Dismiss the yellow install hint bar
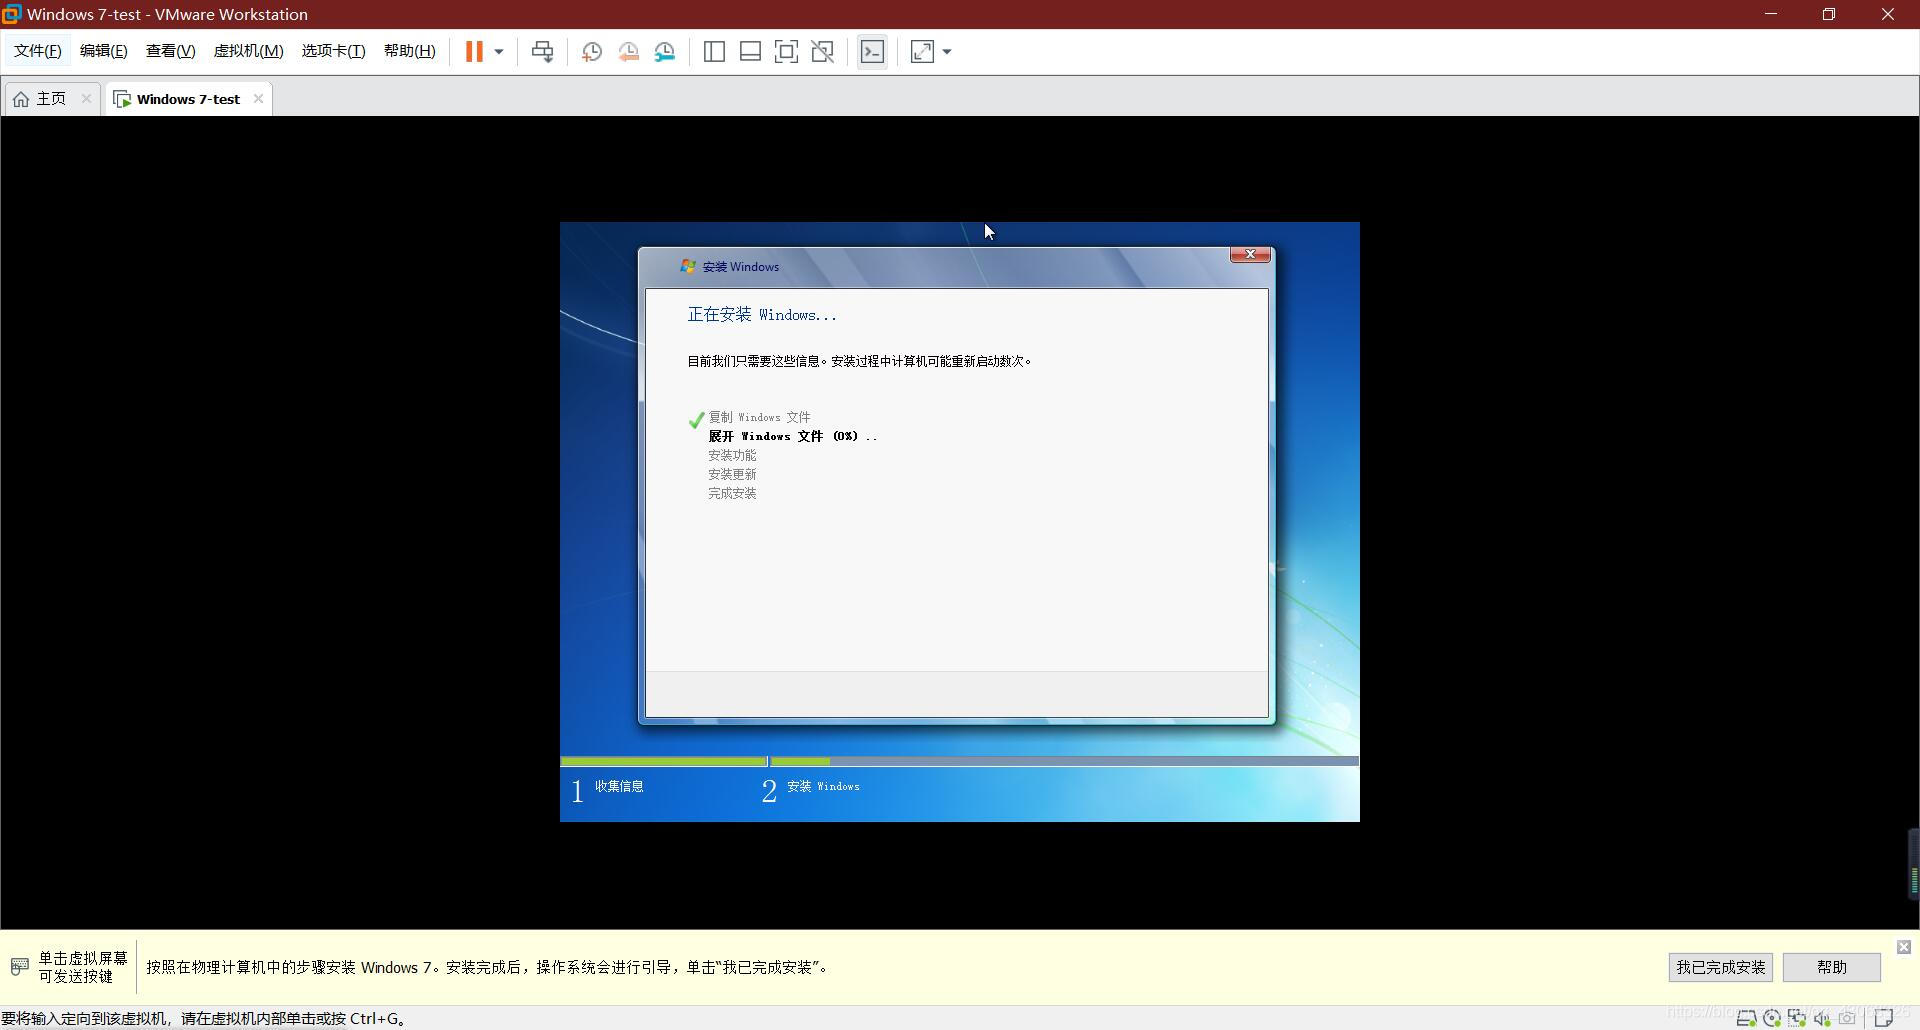 [1904, 947]
